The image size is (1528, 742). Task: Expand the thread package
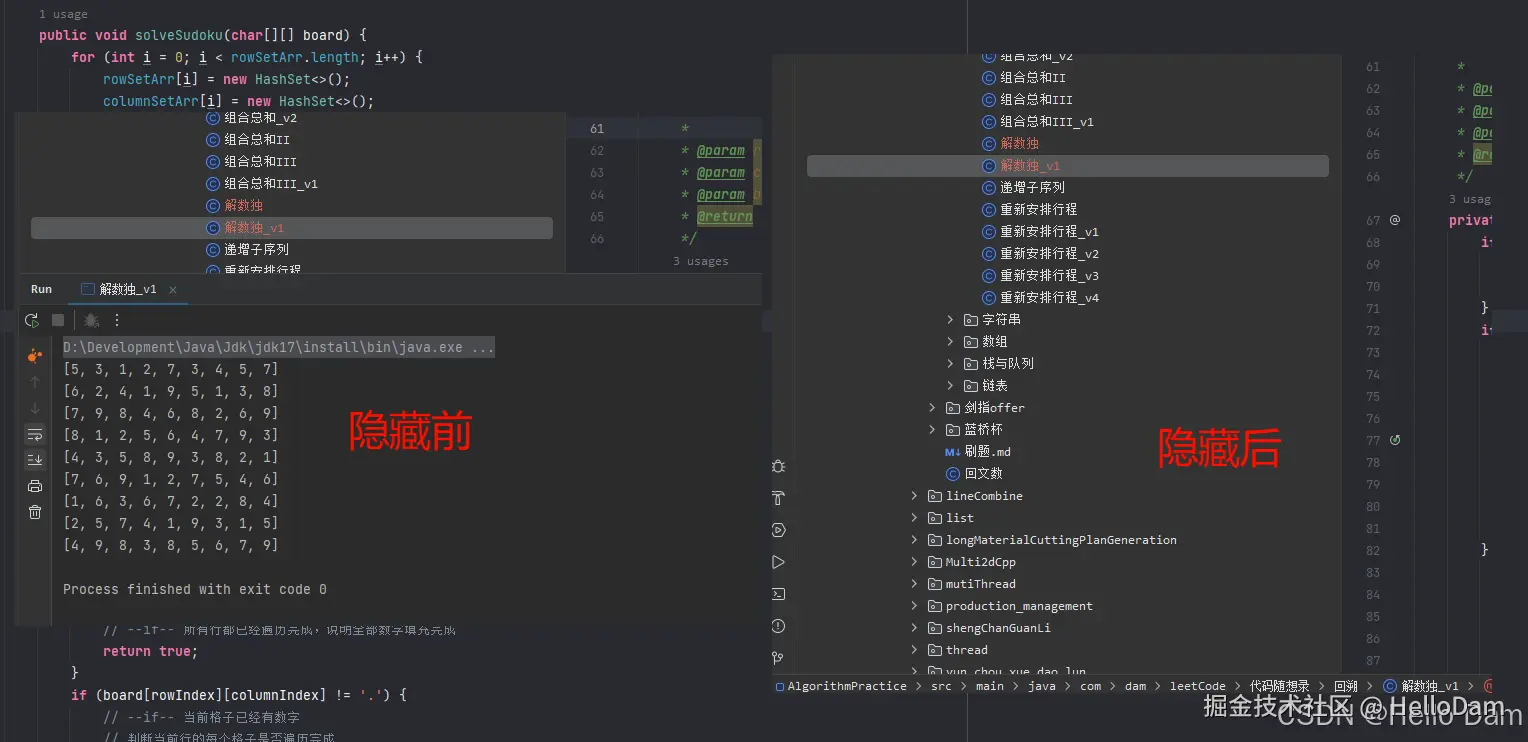coord(914,650)
